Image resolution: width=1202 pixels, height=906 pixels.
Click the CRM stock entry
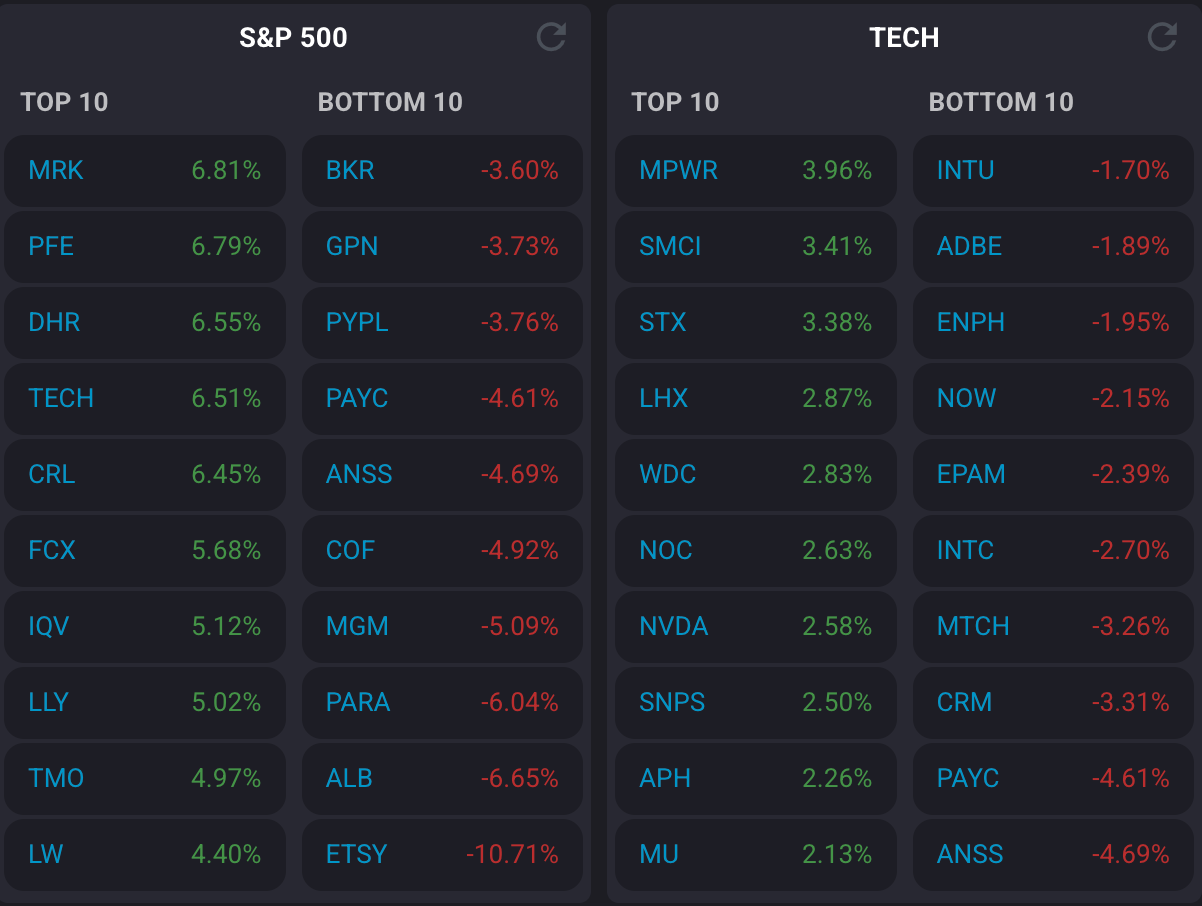click(964, 702)
